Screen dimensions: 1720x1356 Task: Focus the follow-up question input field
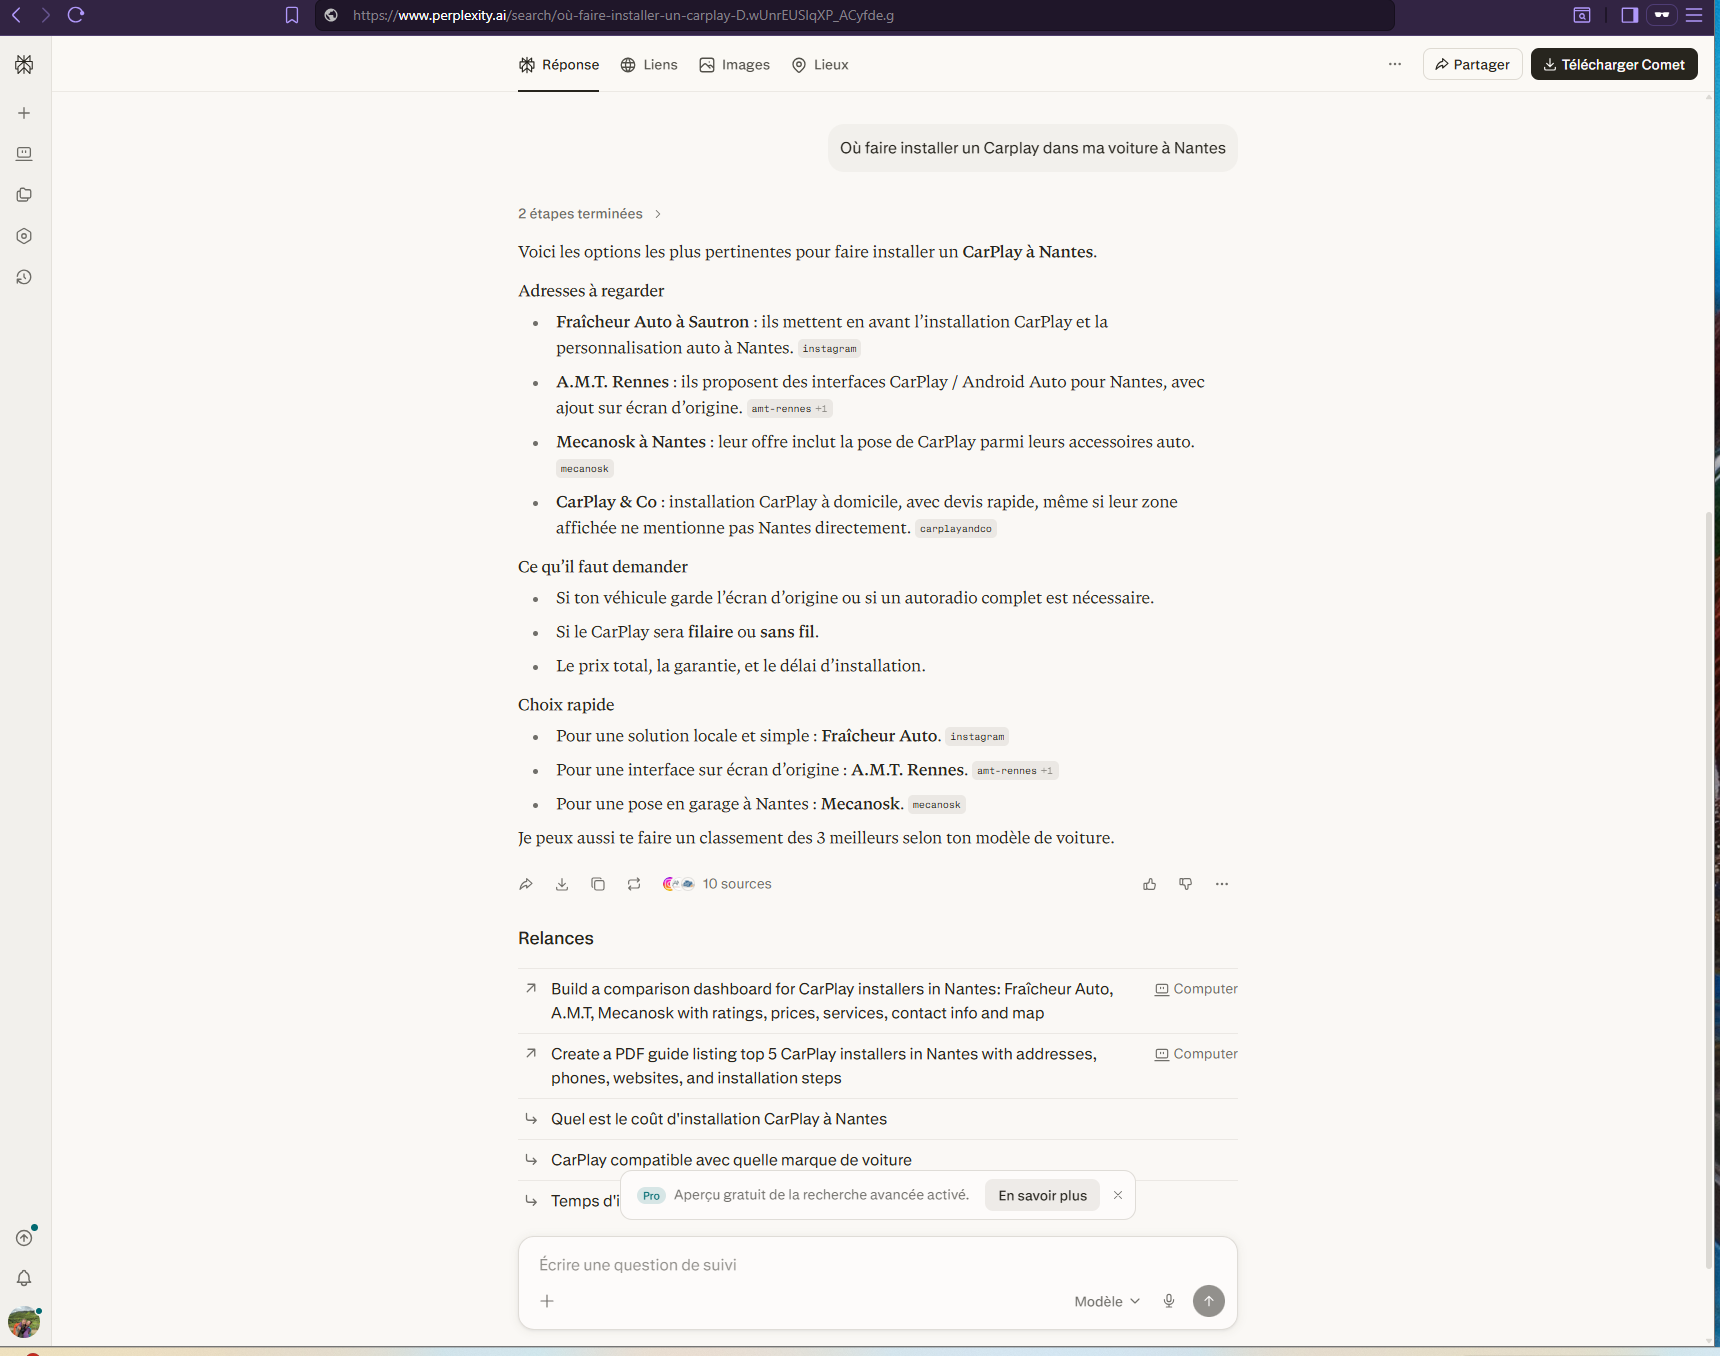coord(878,1265)
